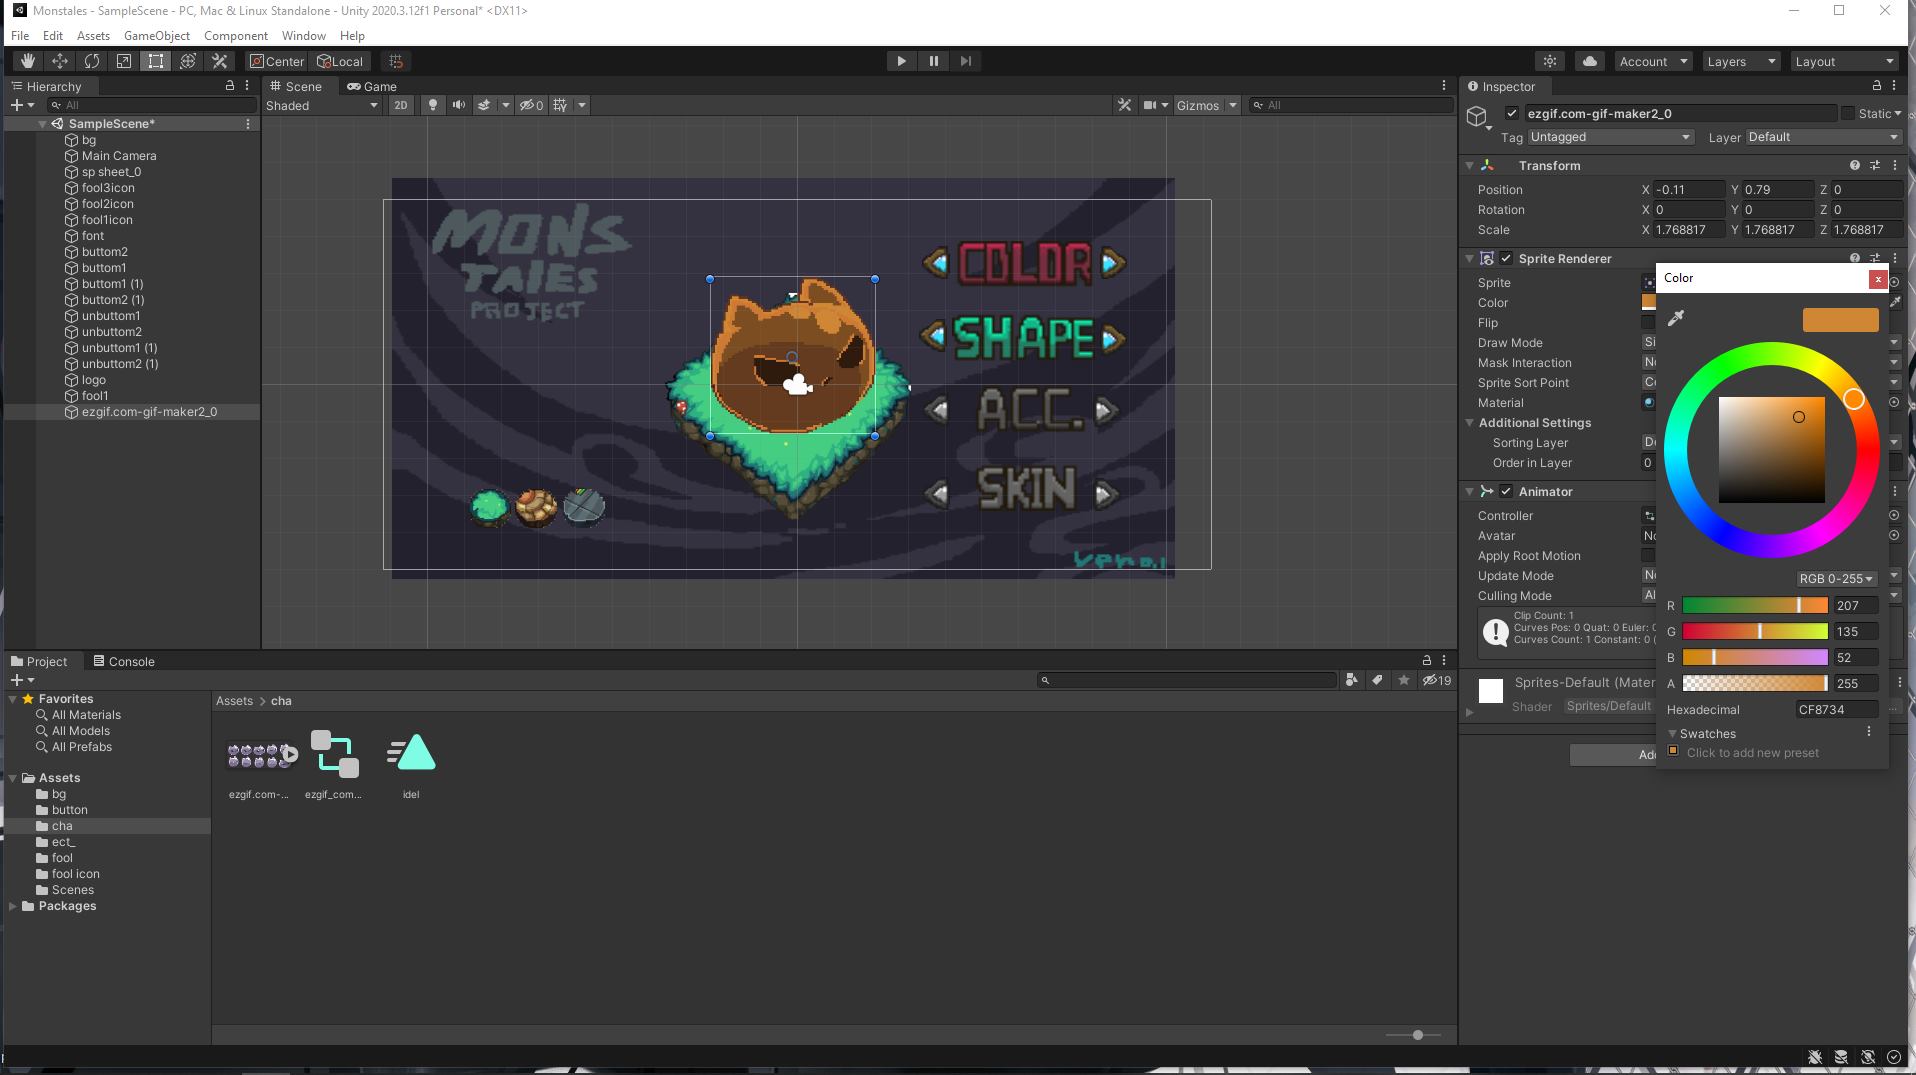This screenshot has width=1916, height=1075.
Task: Close the Color picker window
Action: pos(1877,279)
